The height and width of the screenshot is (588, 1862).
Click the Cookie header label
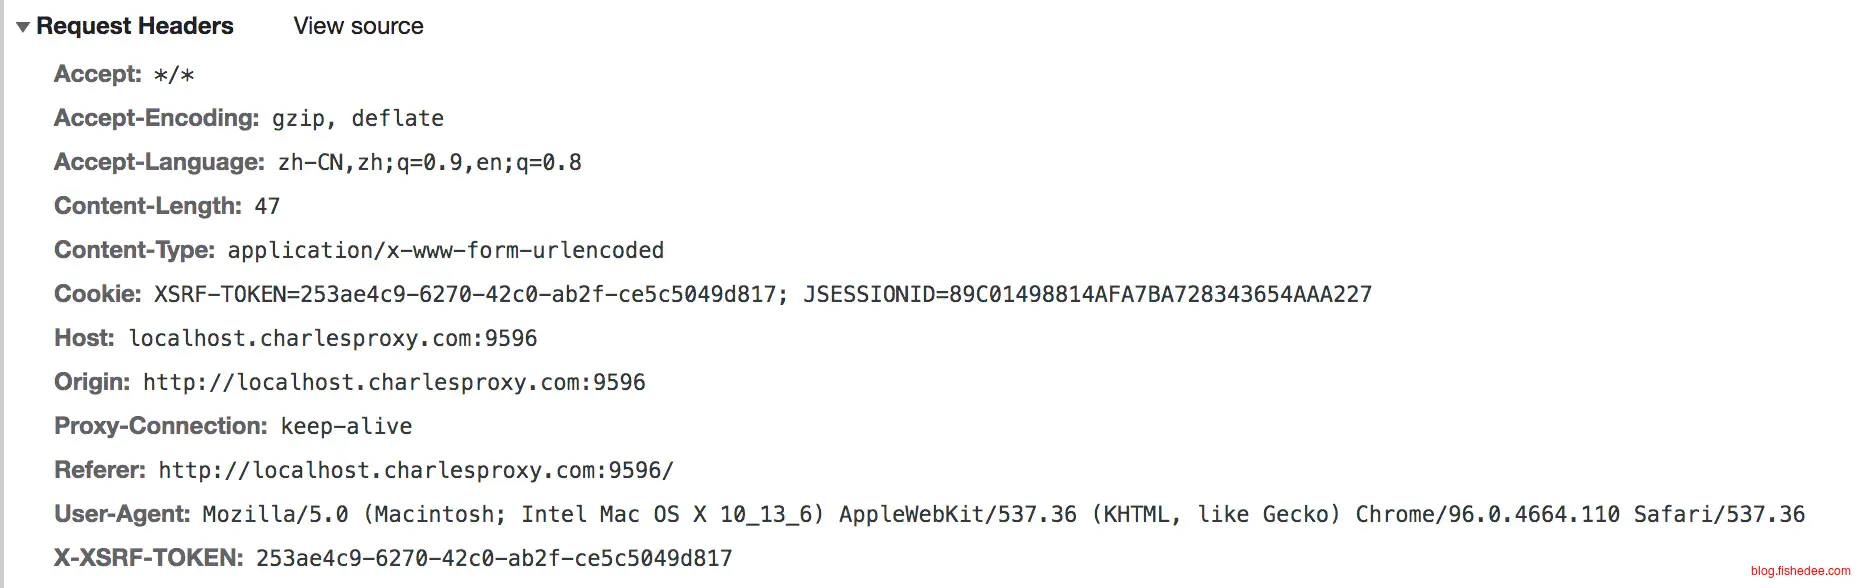(x=98, y=294)
